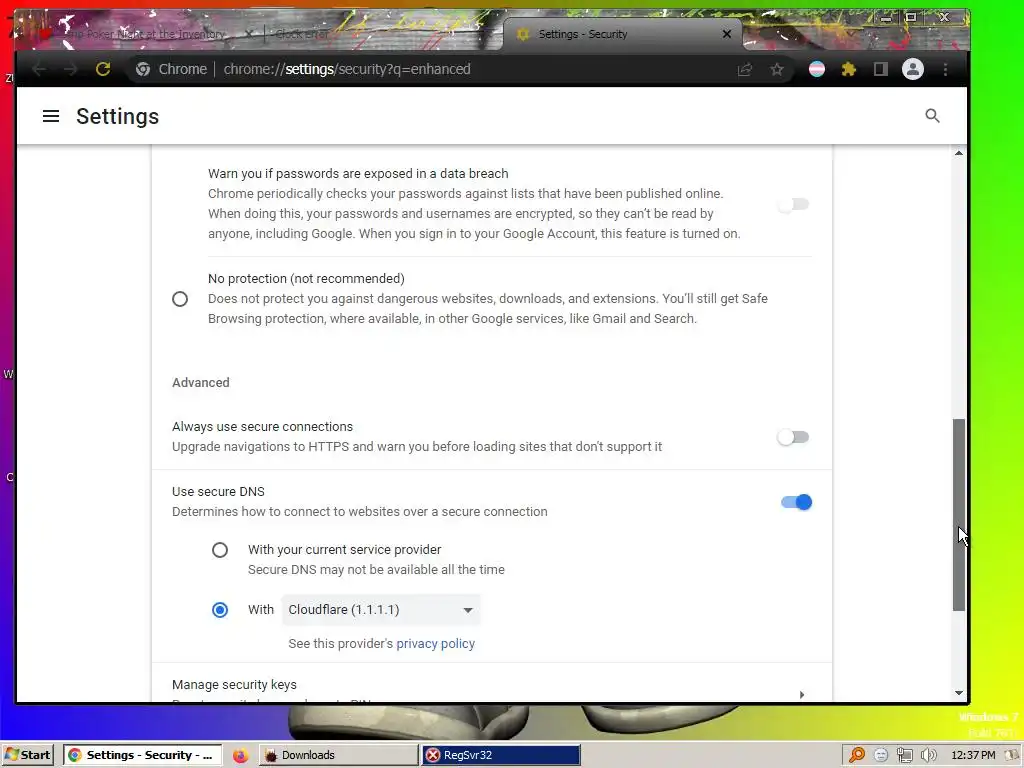The width and height of the screenshot is (1024, 768).
Task: Open the provider's privacy policy link
Action: (436, 644)
